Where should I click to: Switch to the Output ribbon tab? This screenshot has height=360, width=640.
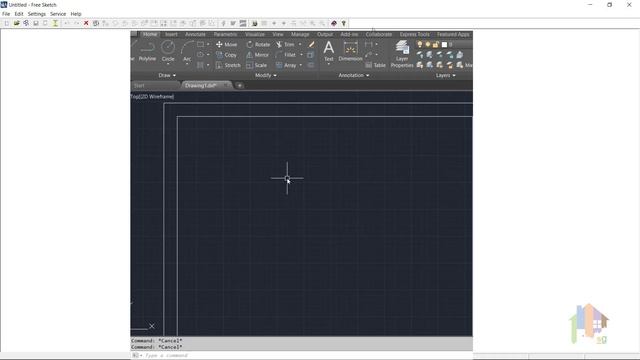(325, 34)
